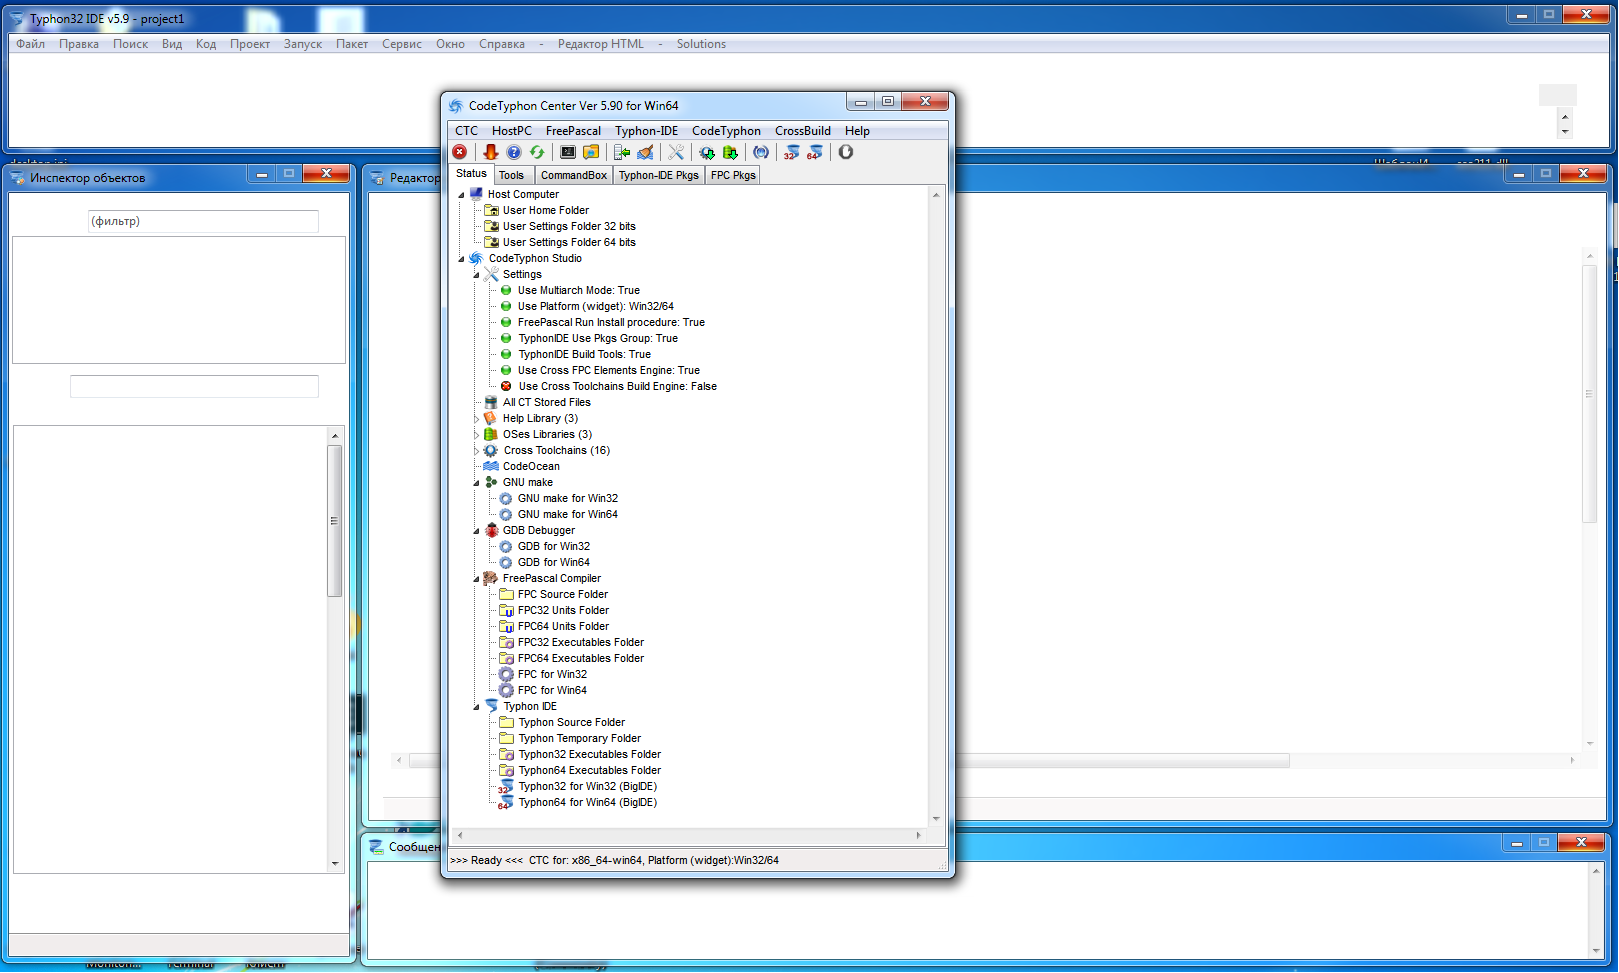Click the User Home Folder icon
Viewport: 1619px width, 973px height.
point(491,210)
